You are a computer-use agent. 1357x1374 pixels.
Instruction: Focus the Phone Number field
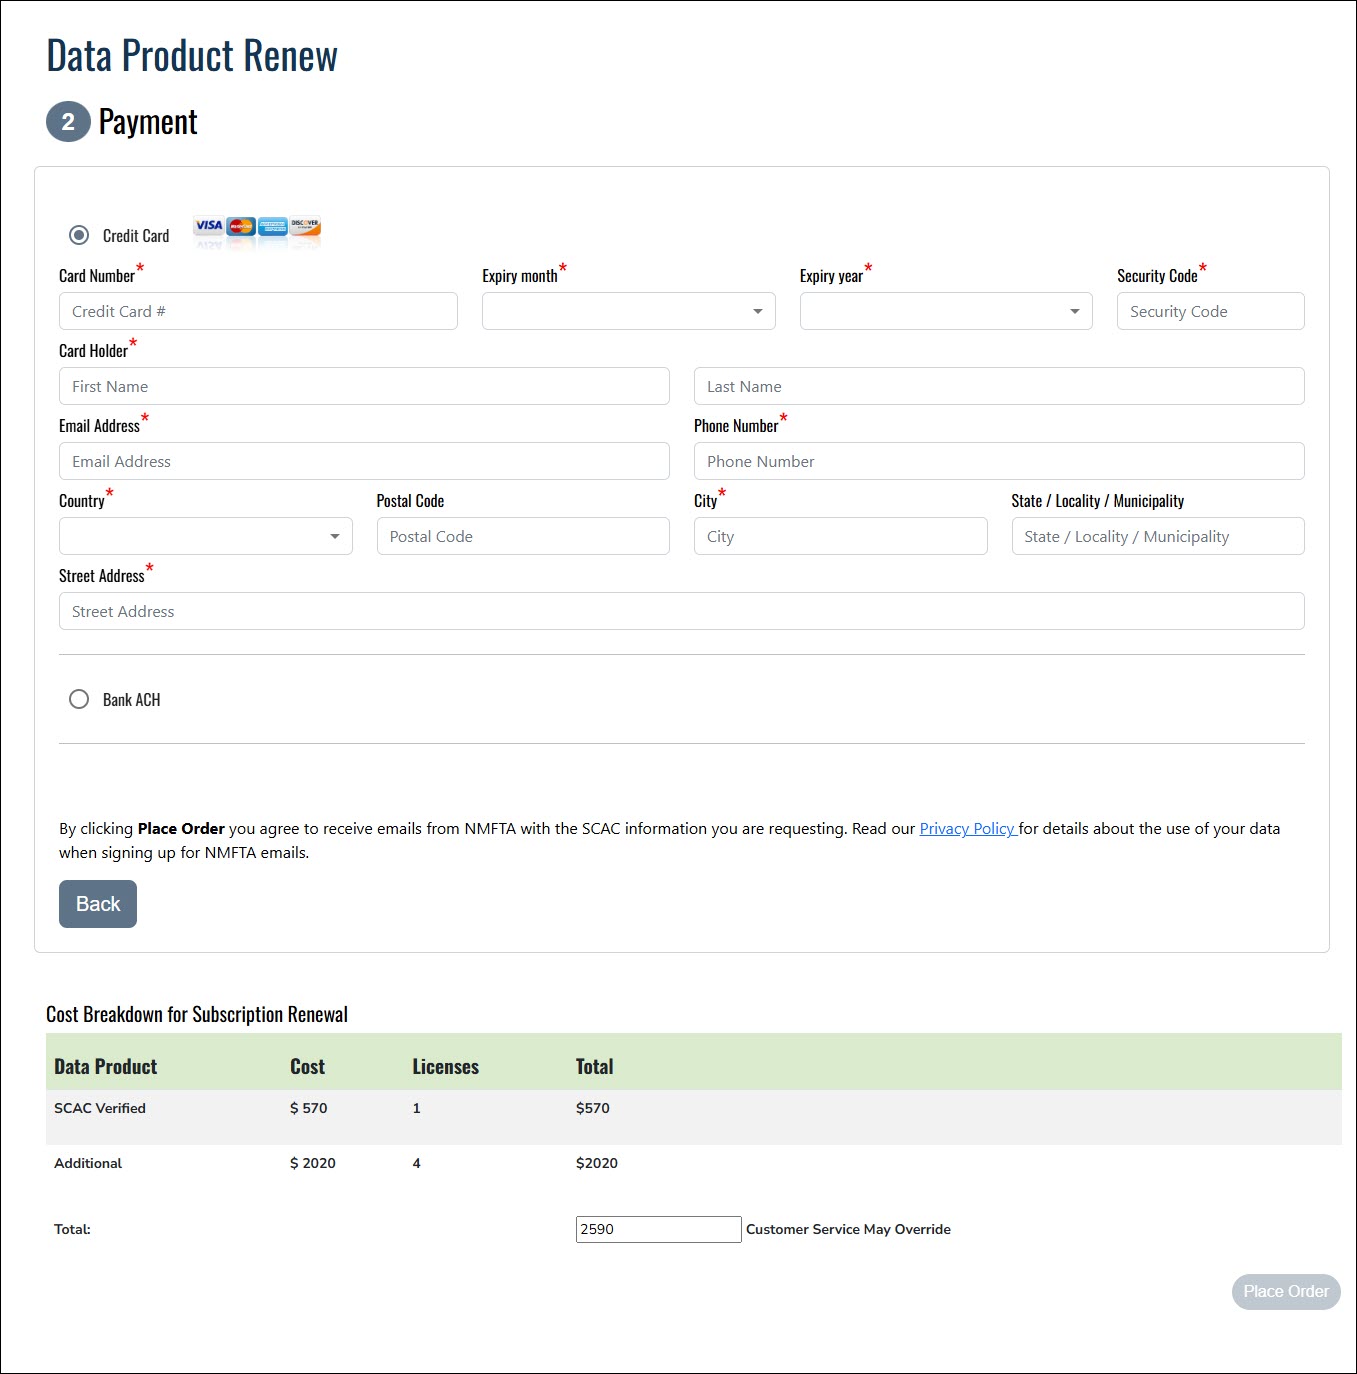[998, 461]
